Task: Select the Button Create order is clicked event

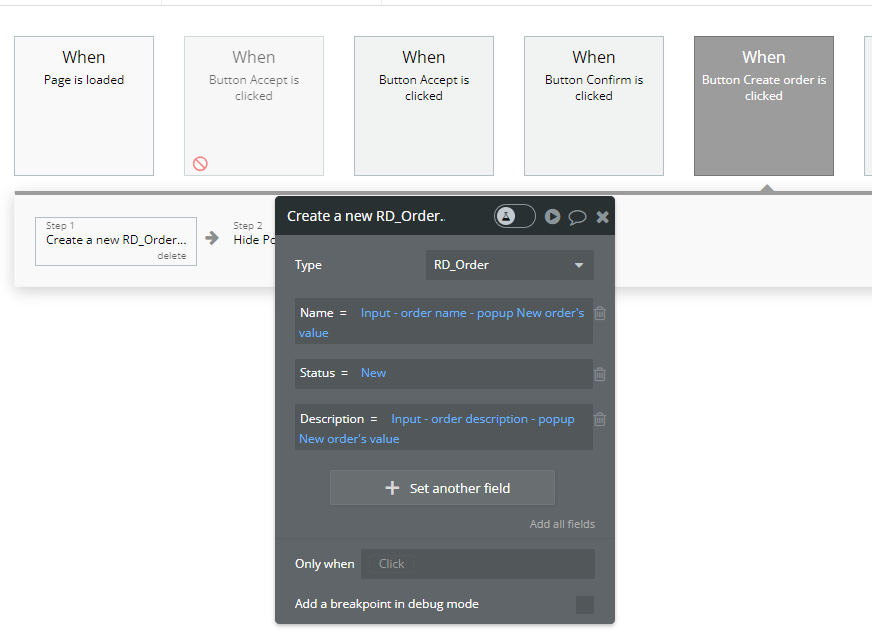Action: 764,106
